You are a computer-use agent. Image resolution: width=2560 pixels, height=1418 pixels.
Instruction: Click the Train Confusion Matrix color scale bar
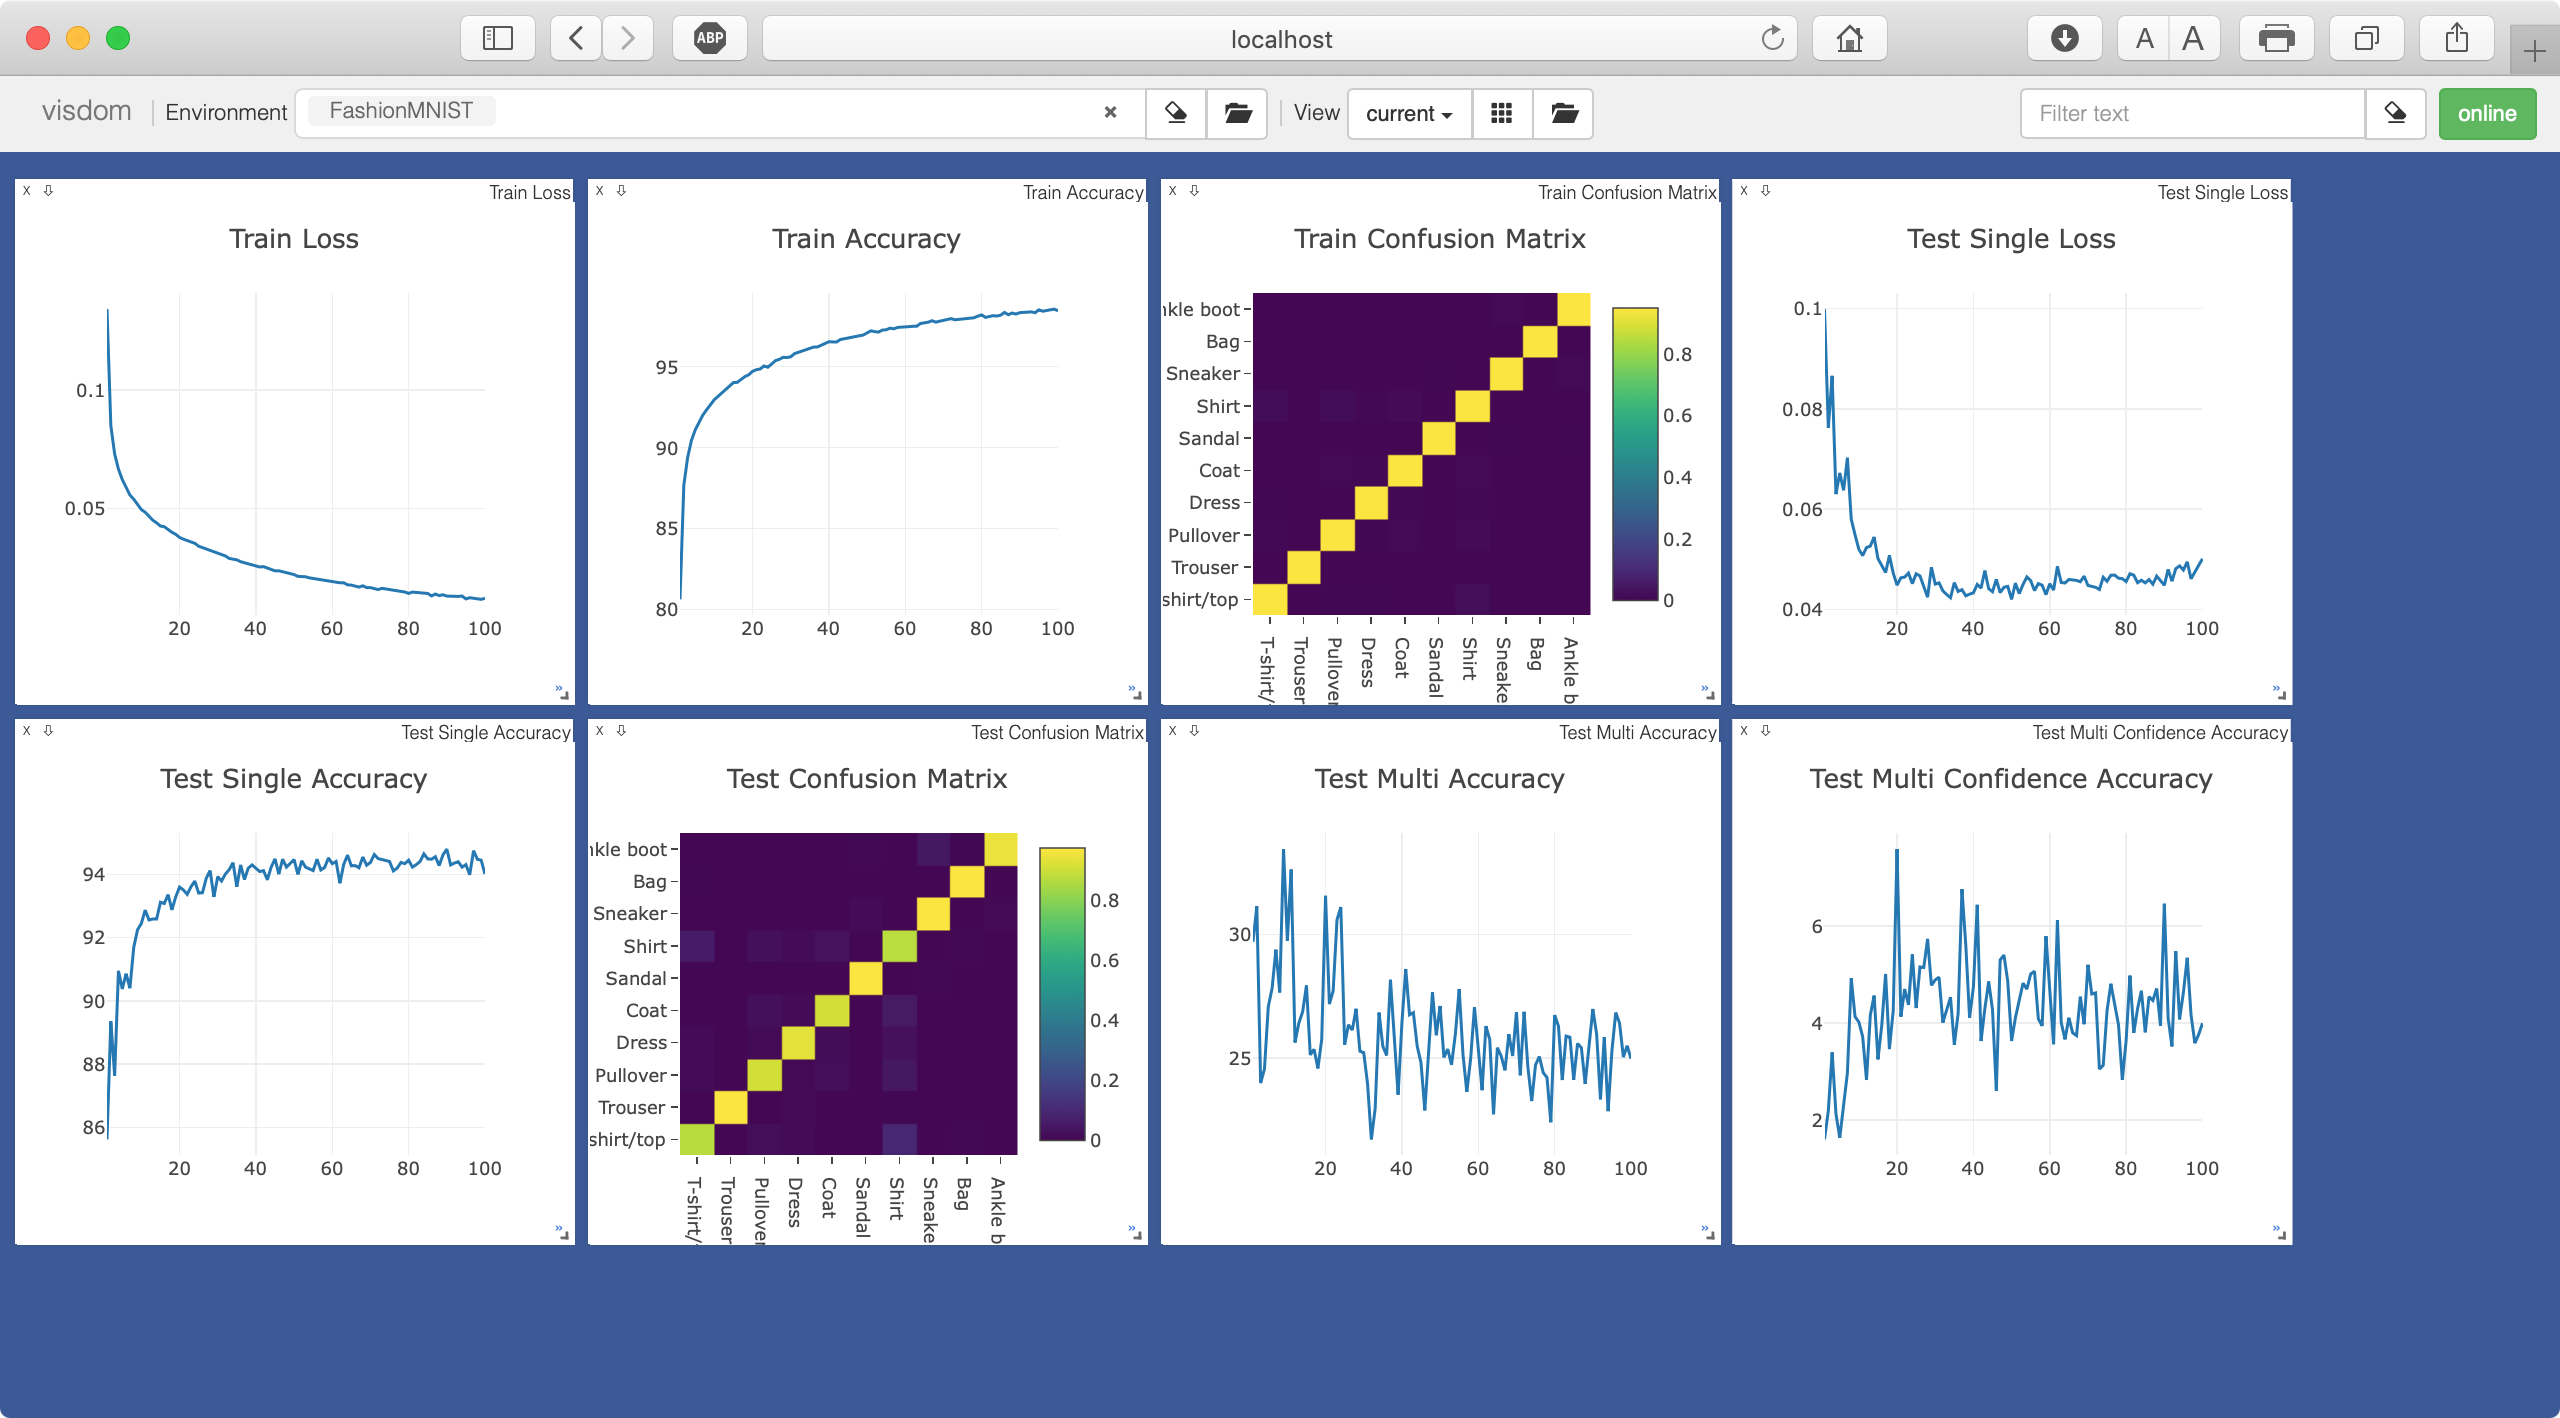(1635, 454)
